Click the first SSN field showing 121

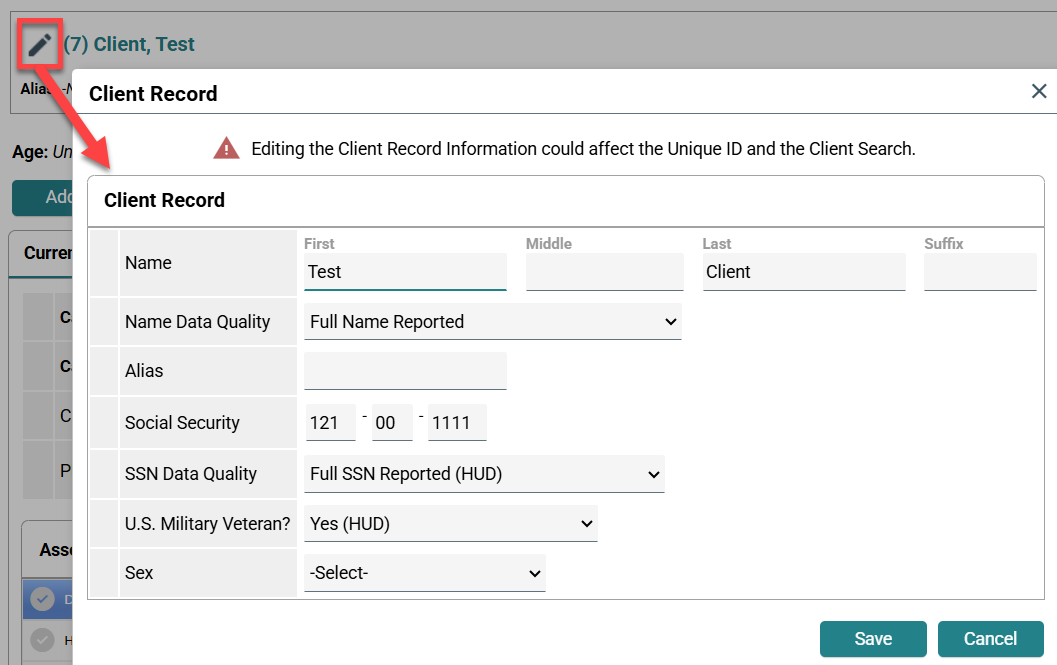click(330, 423)
